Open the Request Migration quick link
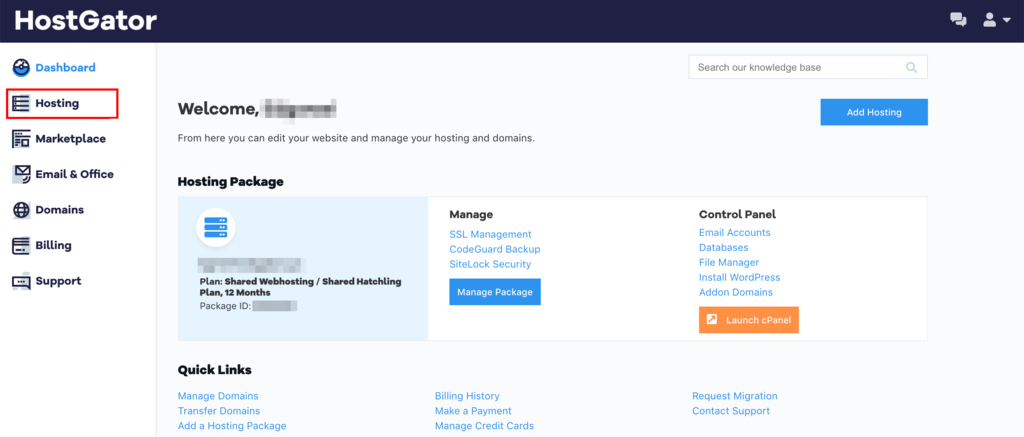The image size is (1024, 437). coord(735,396)
